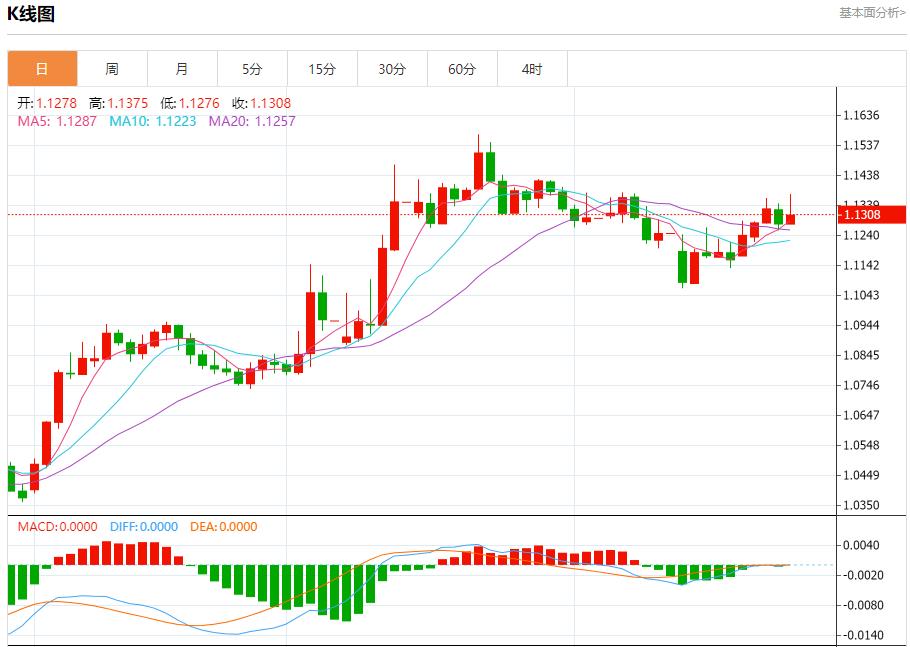Click the DEA indicator label
The height and width of the screenshot is (647, 910).
(x=223, y=527)
